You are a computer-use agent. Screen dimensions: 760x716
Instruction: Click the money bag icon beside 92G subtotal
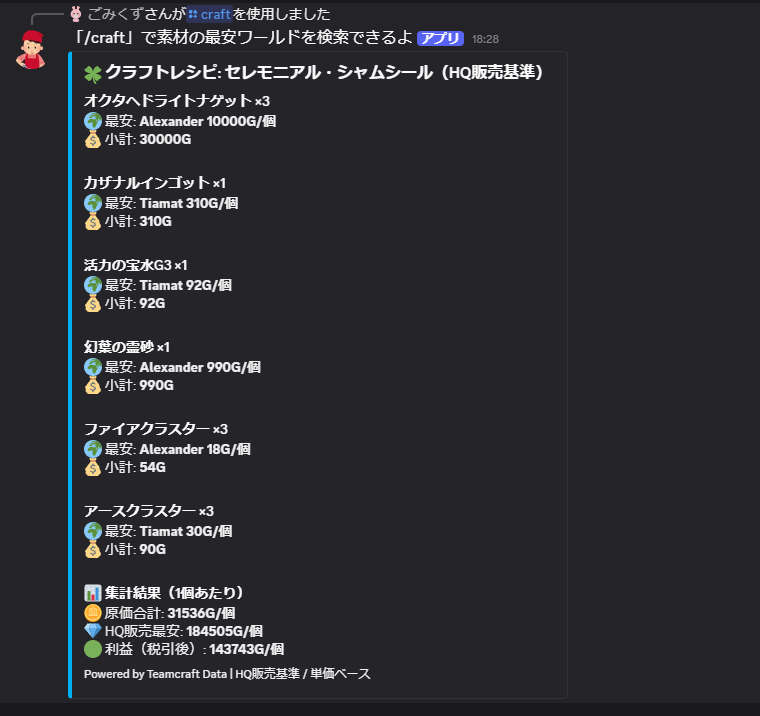pos(93,303)
